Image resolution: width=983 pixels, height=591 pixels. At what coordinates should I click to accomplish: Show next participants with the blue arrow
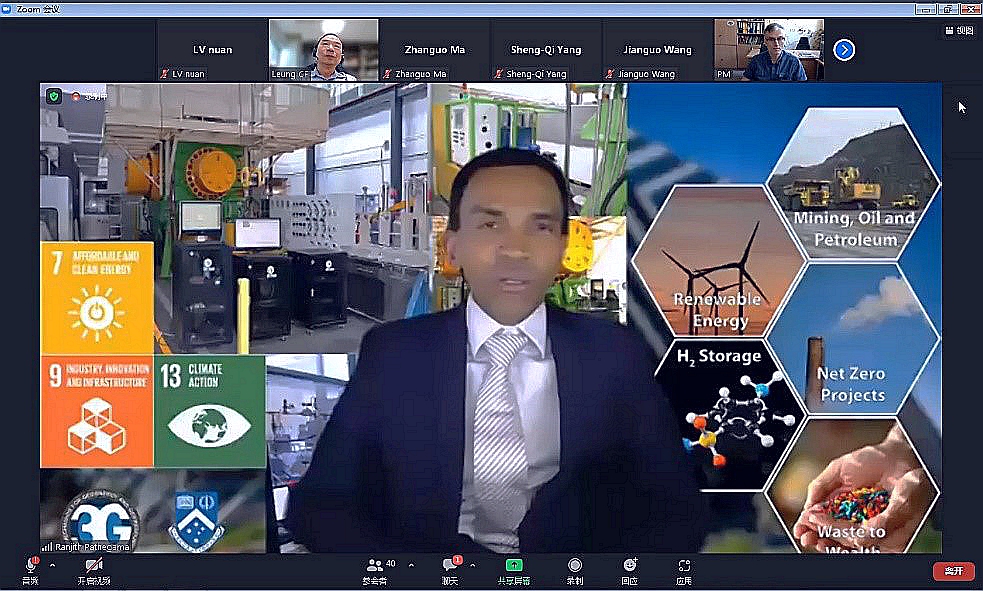coord(844,49)
